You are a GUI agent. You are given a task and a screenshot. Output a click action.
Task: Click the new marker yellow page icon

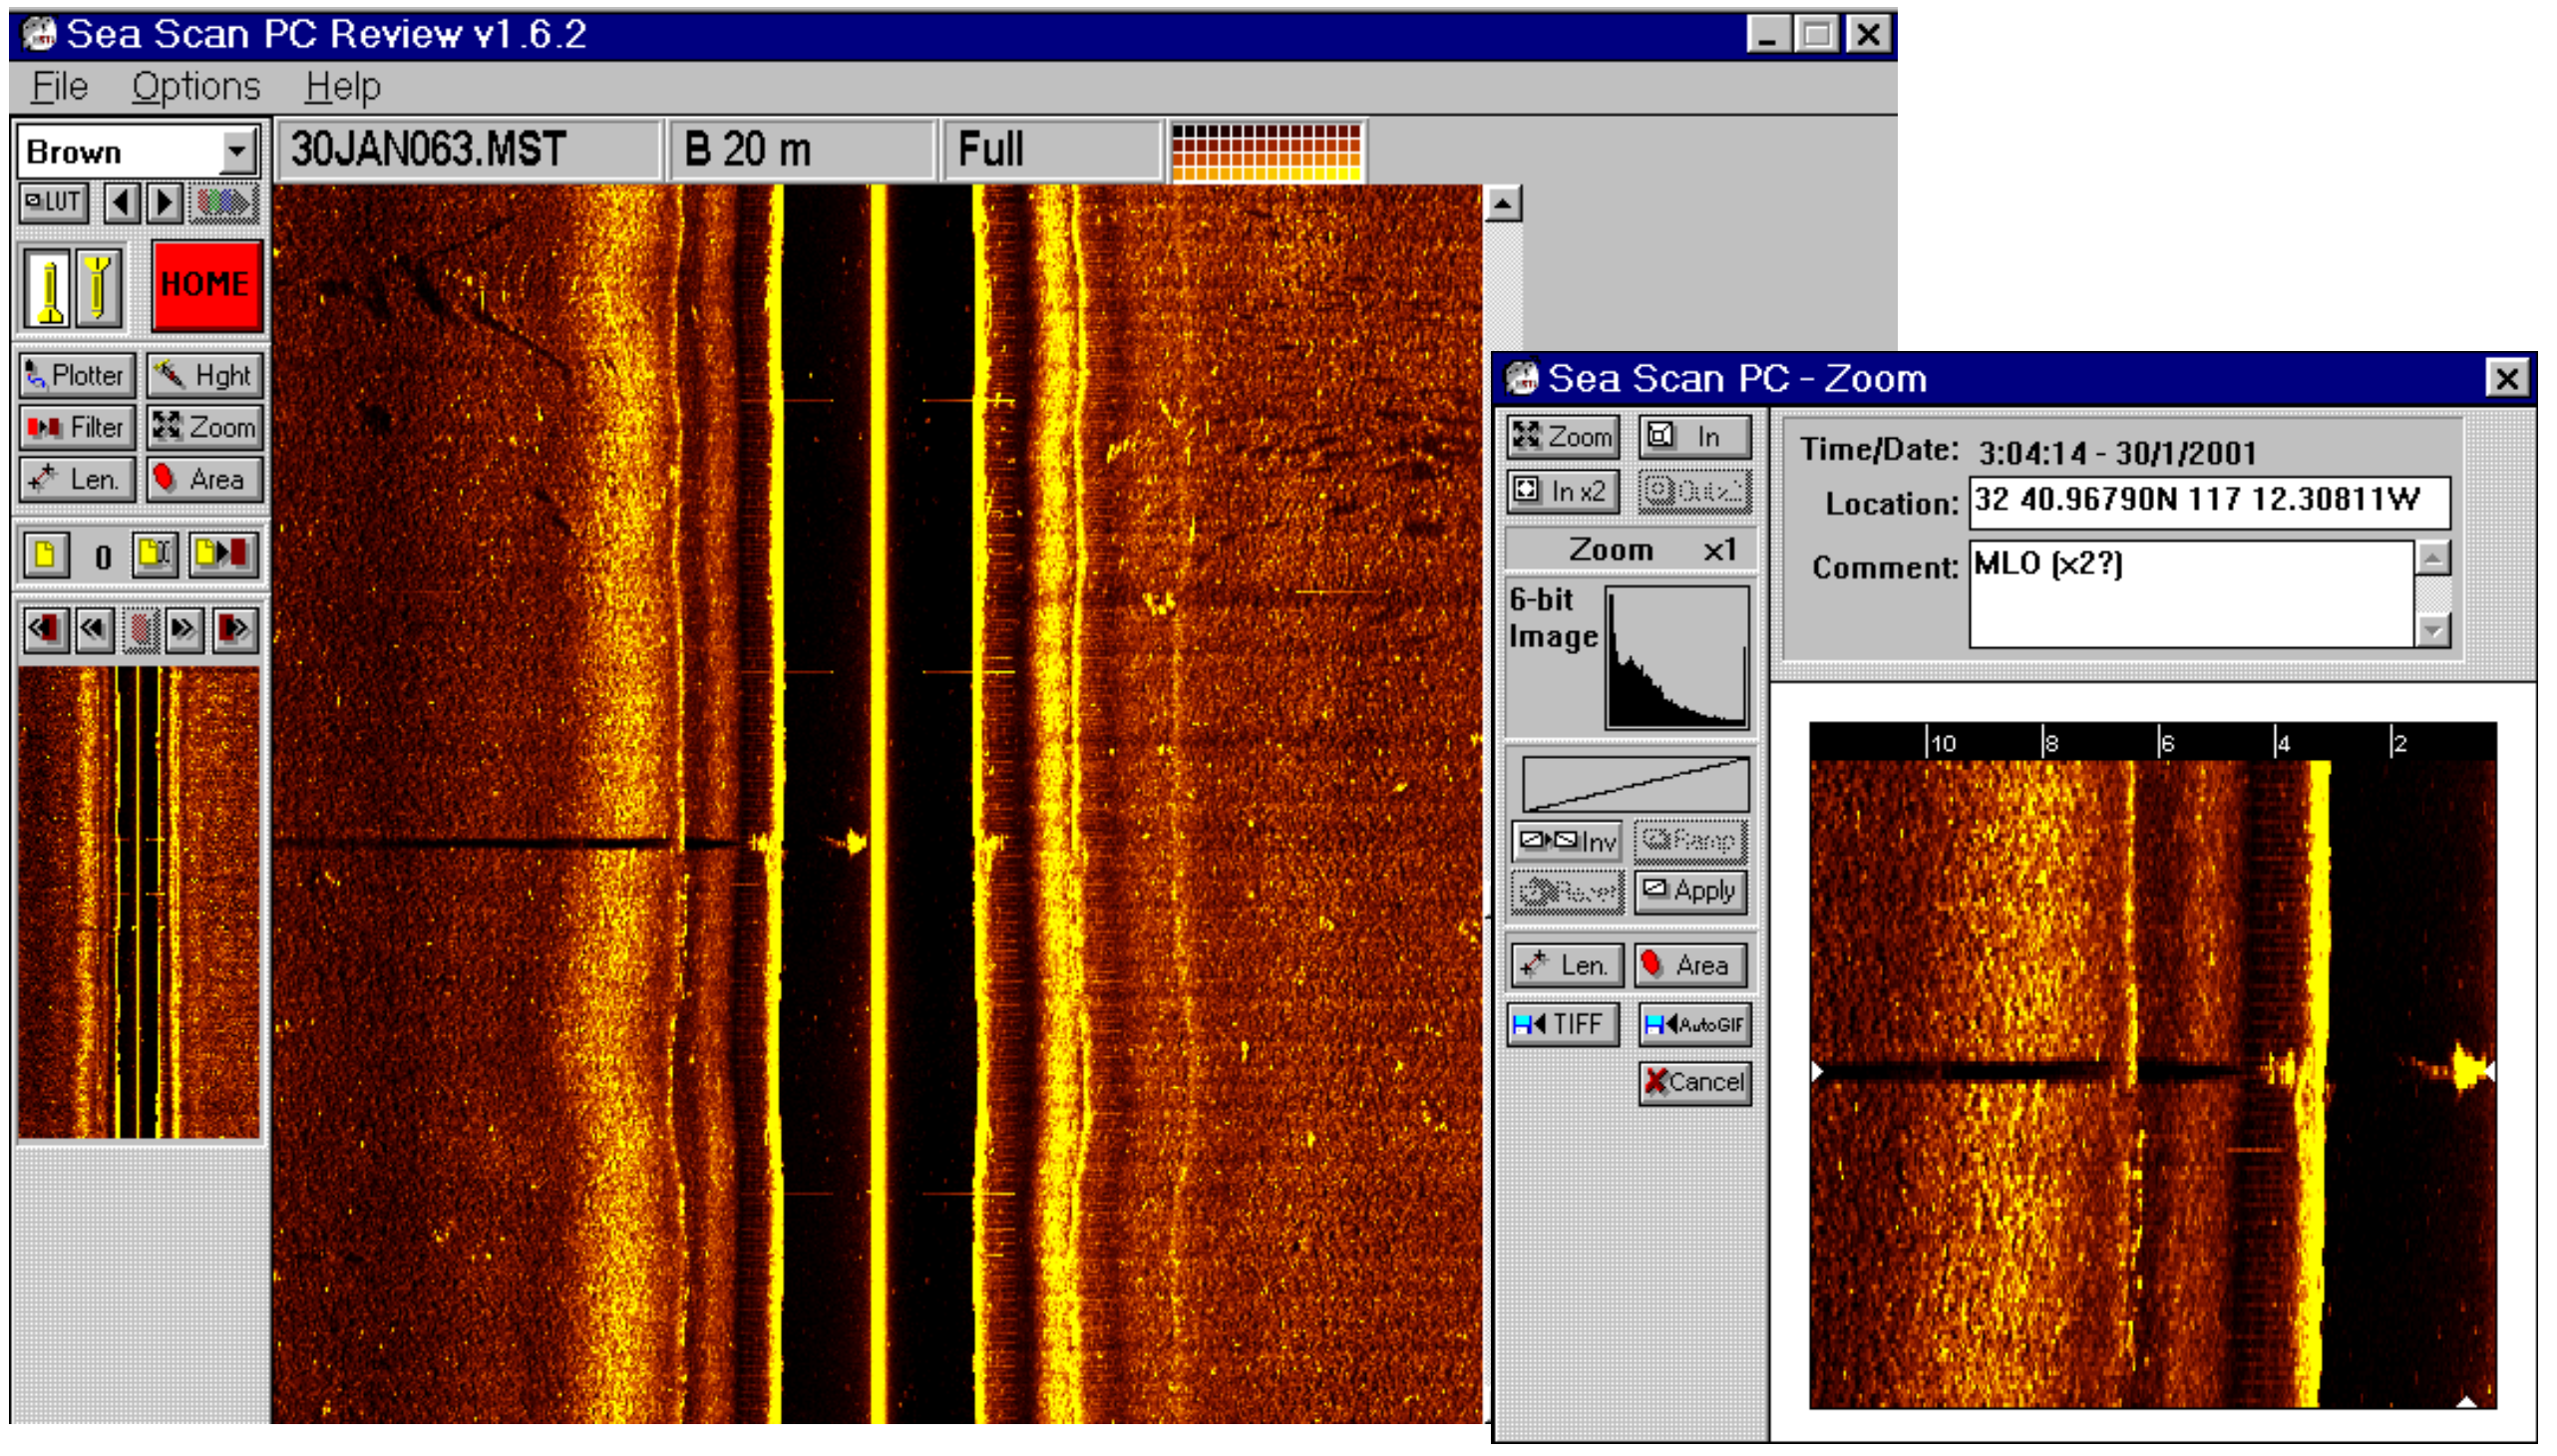[46, 555]
